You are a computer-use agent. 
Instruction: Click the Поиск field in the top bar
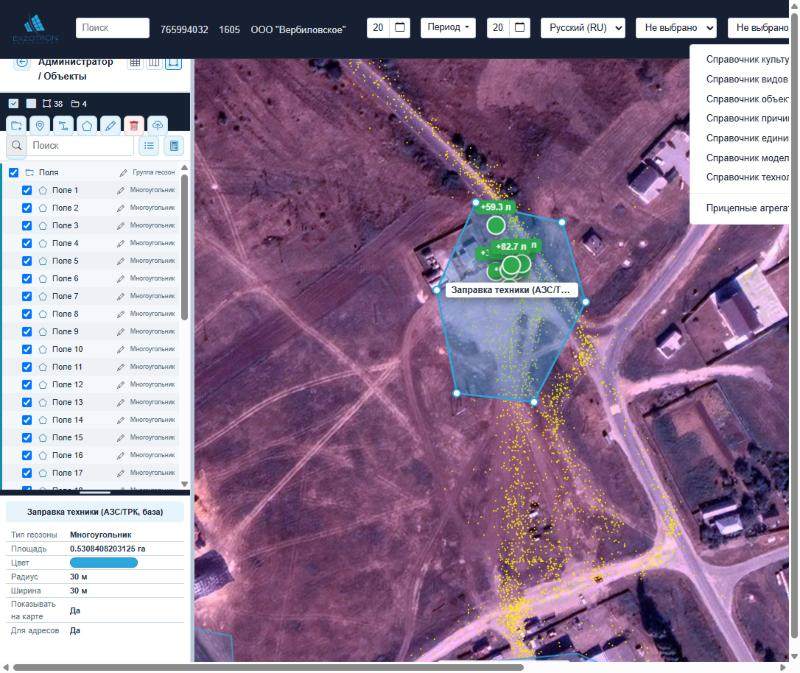113,28
